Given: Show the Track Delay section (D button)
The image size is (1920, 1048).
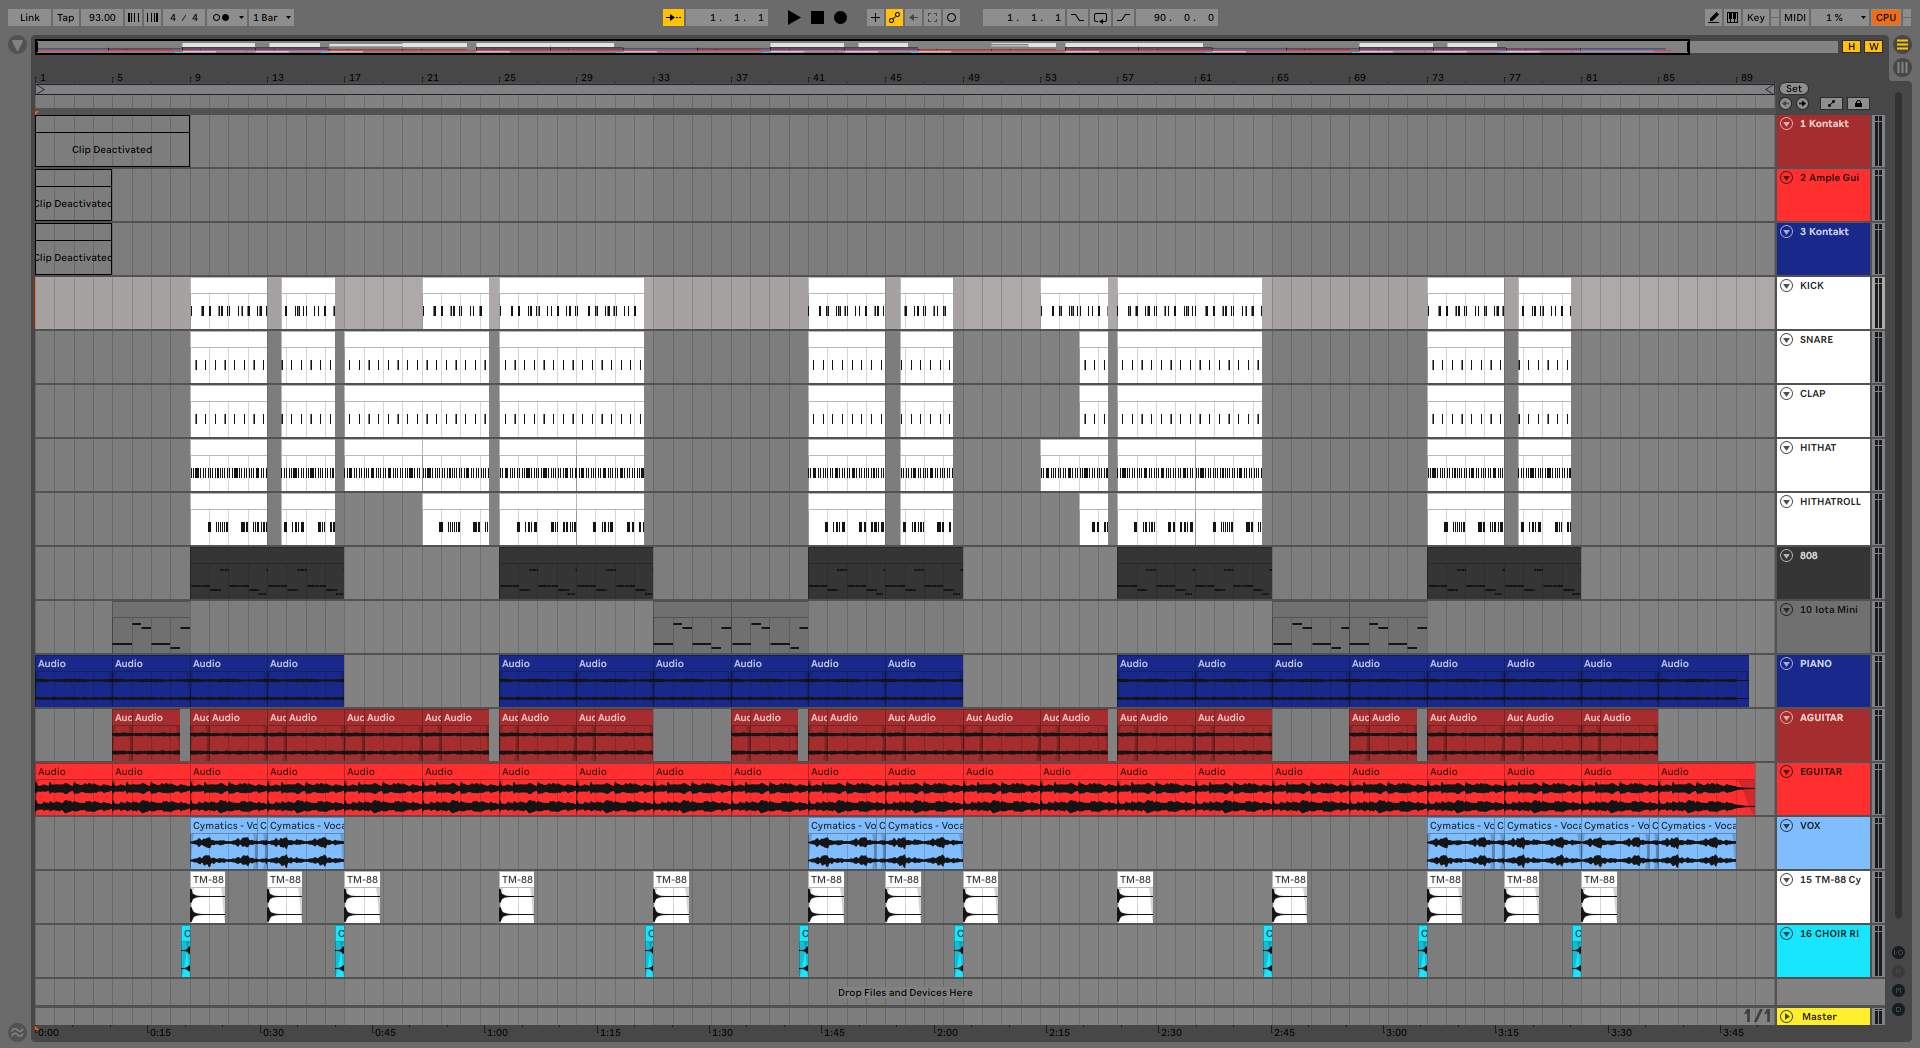Looking at the screenshot, I should pos(1899,1009).
